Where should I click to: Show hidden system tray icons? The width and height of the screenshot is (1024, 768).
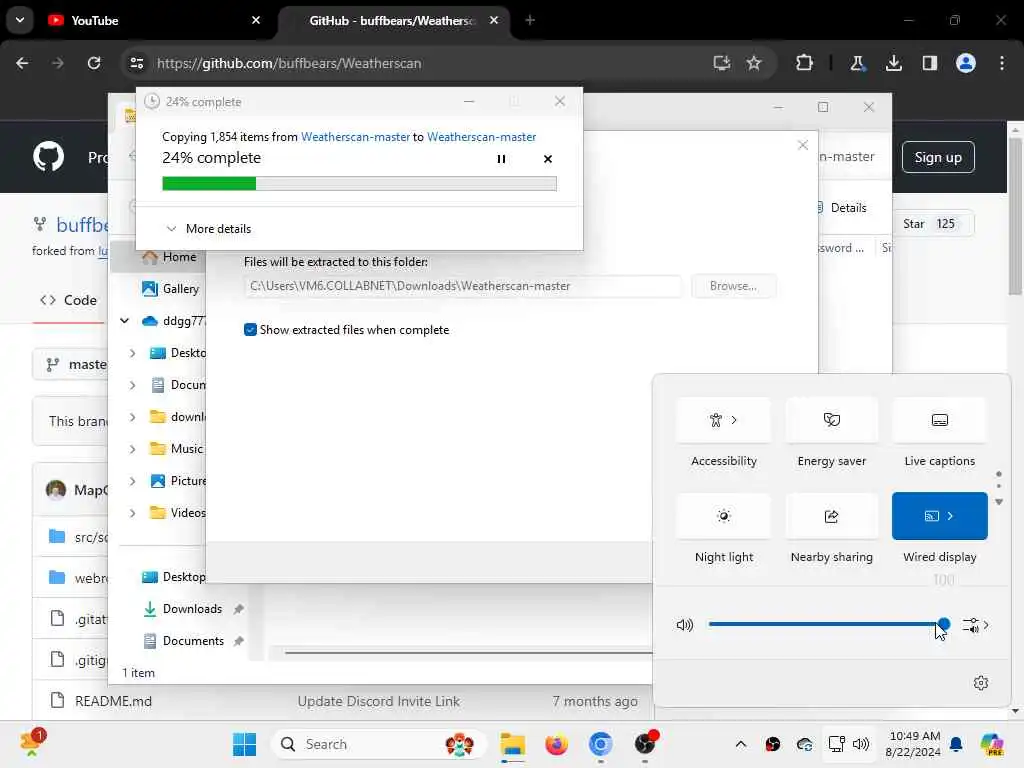point(741,744)
